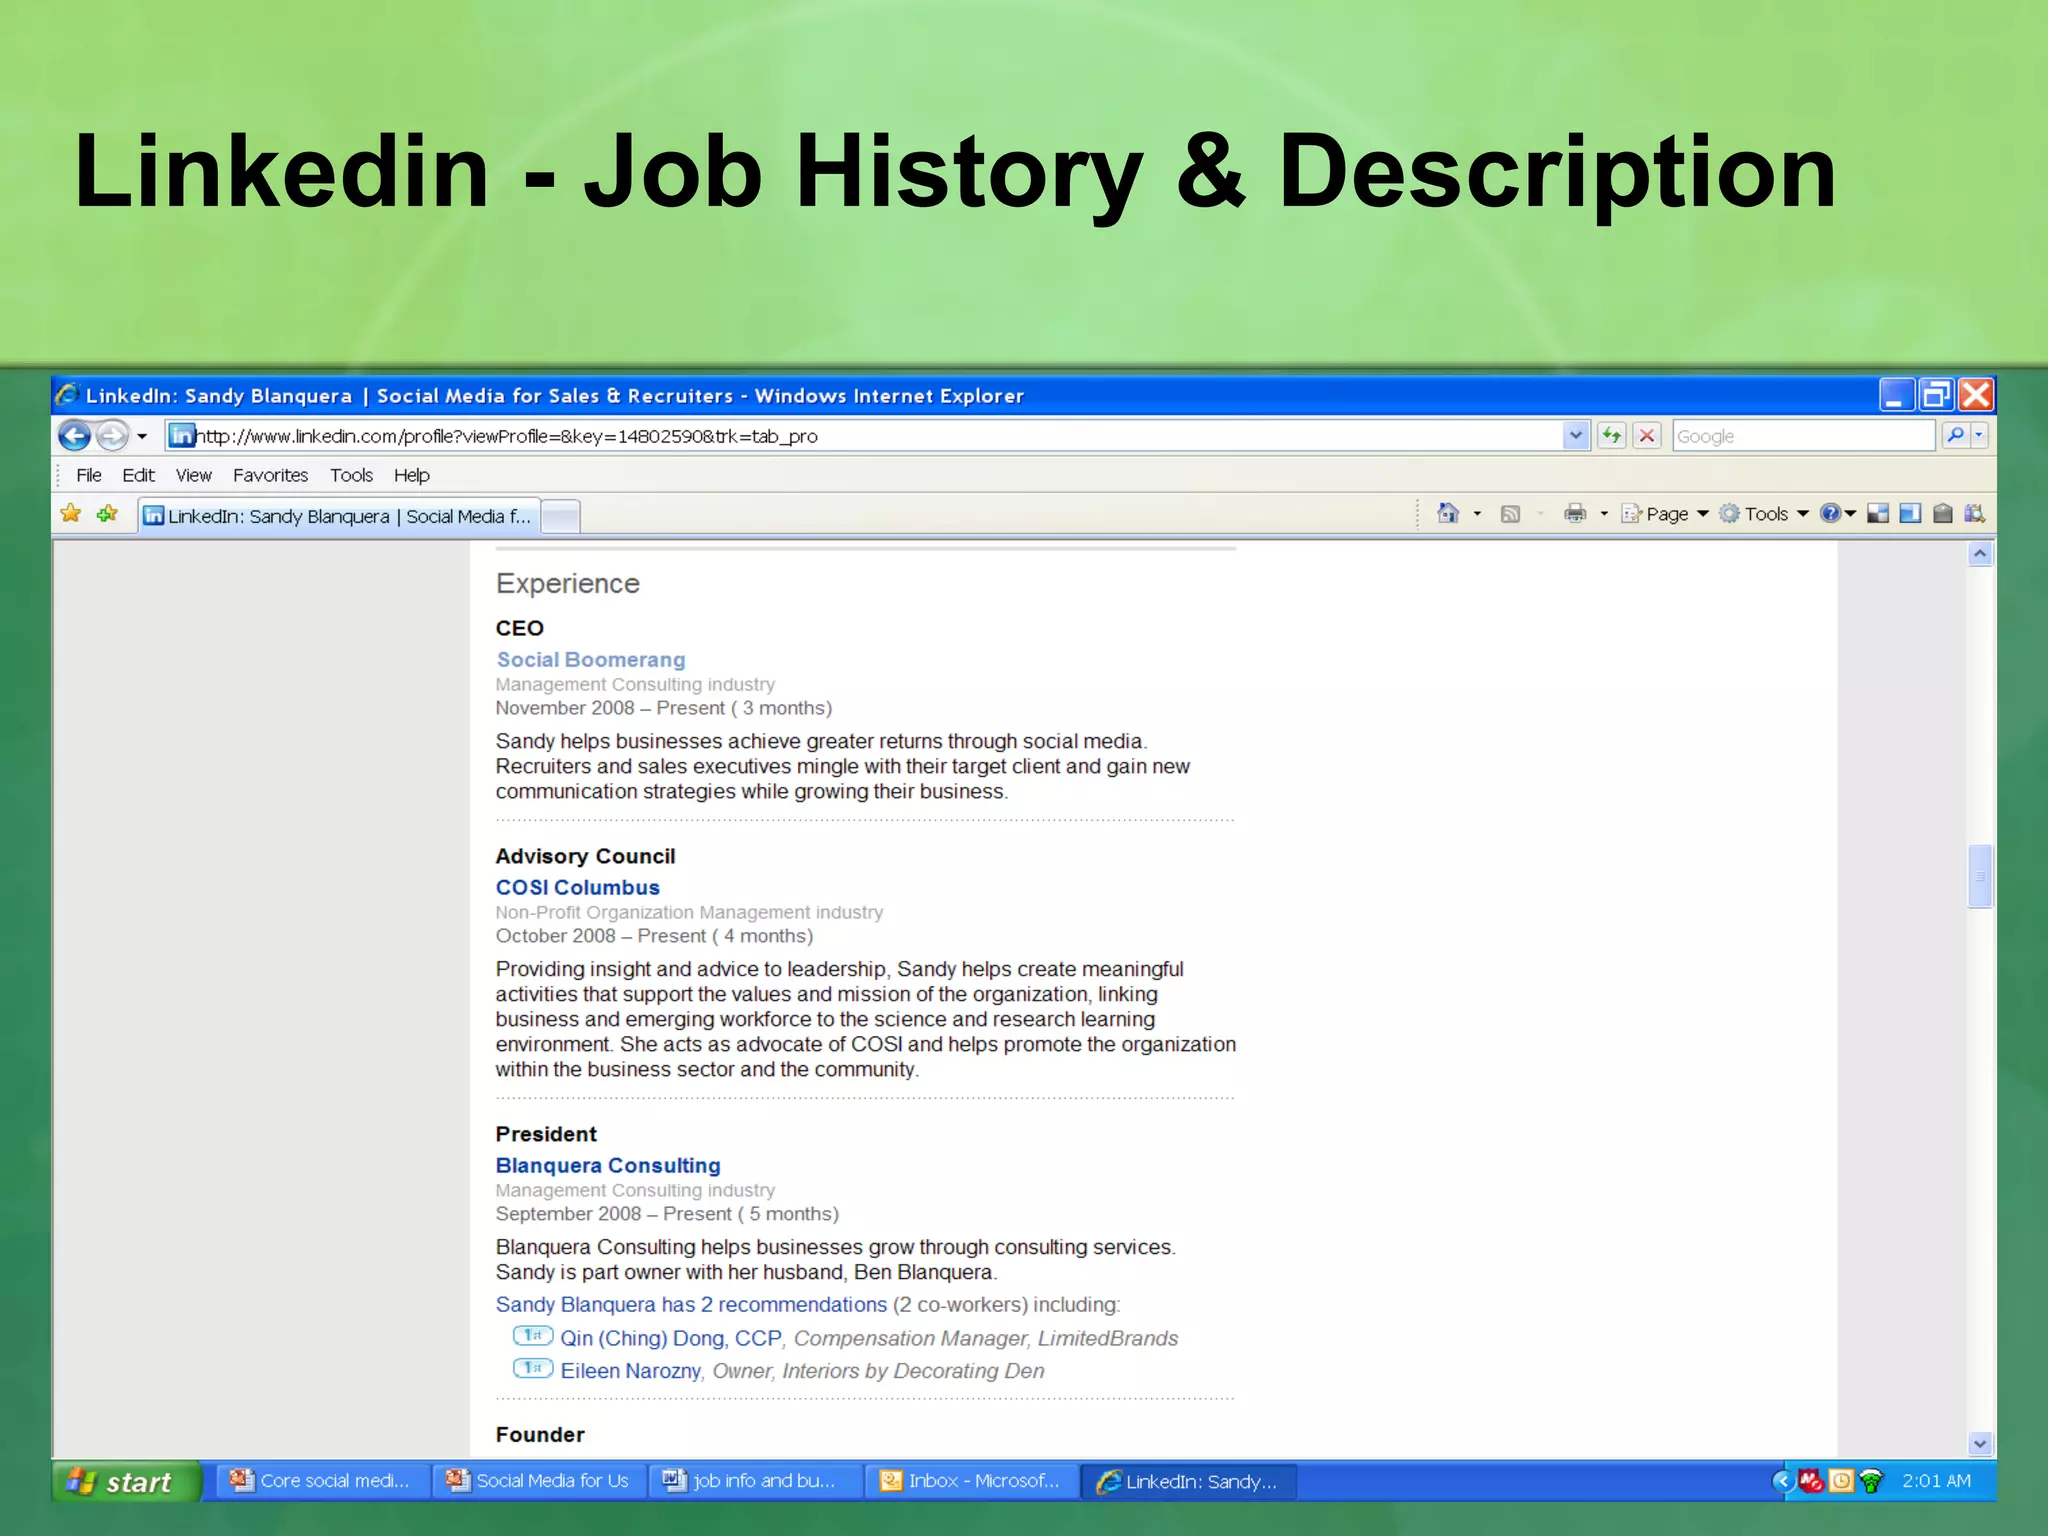The width and height of the screenshot is (2048, 1536).
Task: Click the Home icon in command bar
Action: (x=1447, y=513)
